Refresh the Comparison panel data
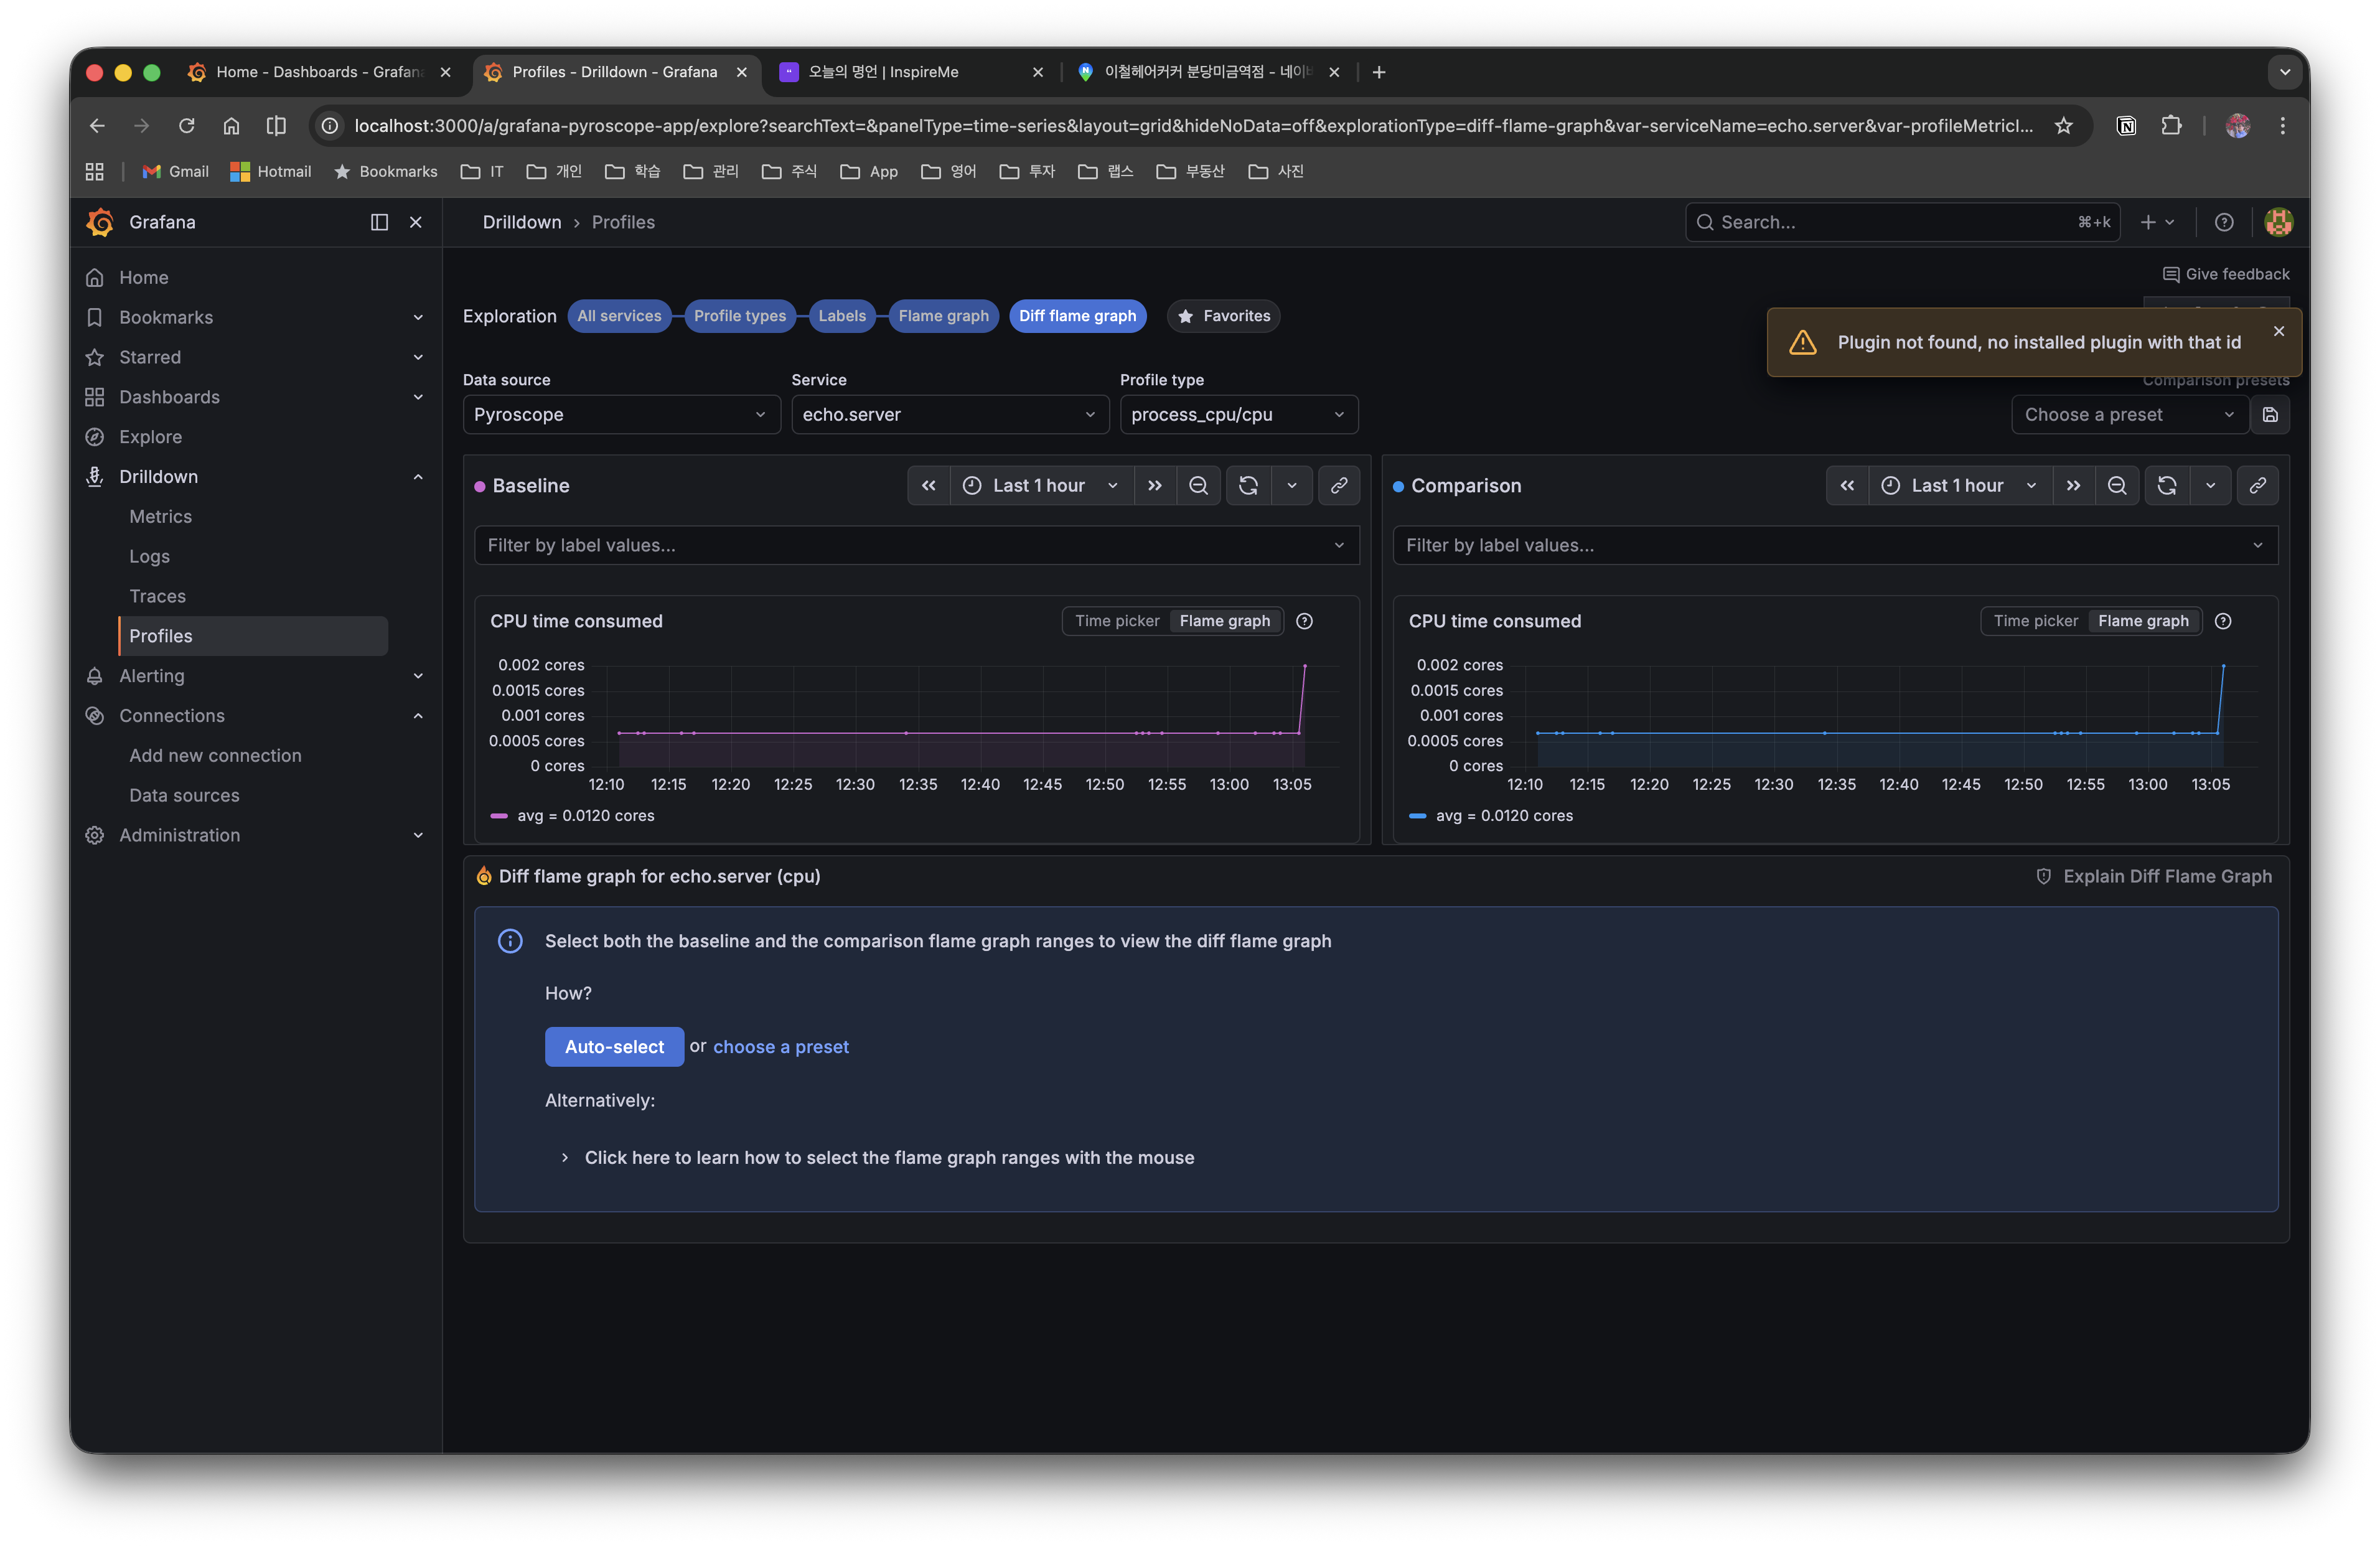Viewport: 2380px width, 1546px height. click(x=2166, y=485)
